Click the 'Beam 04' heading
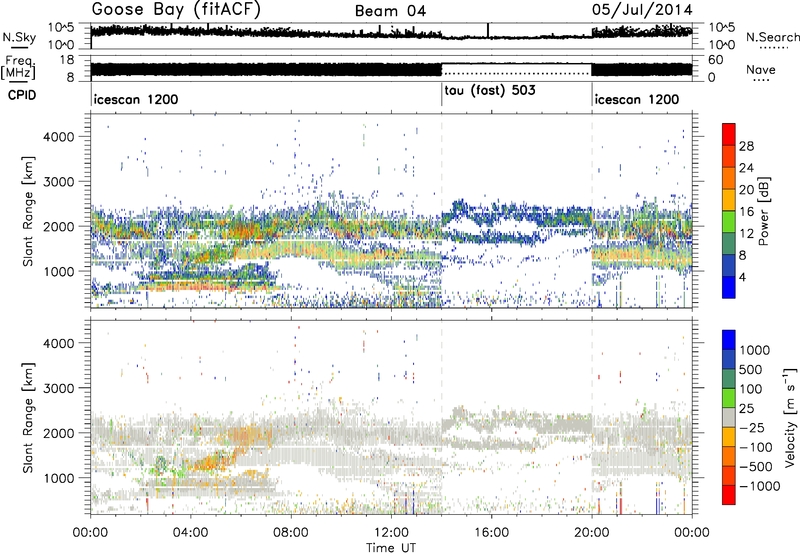 coord(390,11)
